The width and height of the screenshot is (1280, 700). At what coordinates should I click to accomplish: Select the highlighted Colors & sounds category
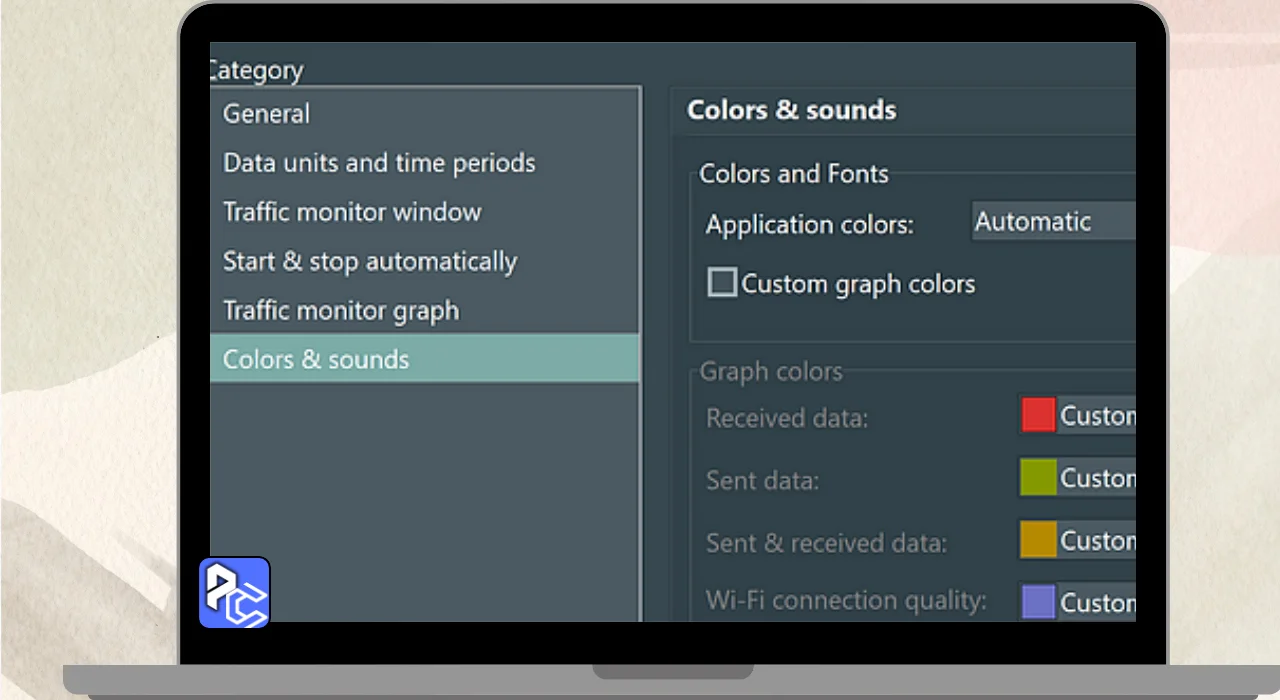tap(316, 359)
